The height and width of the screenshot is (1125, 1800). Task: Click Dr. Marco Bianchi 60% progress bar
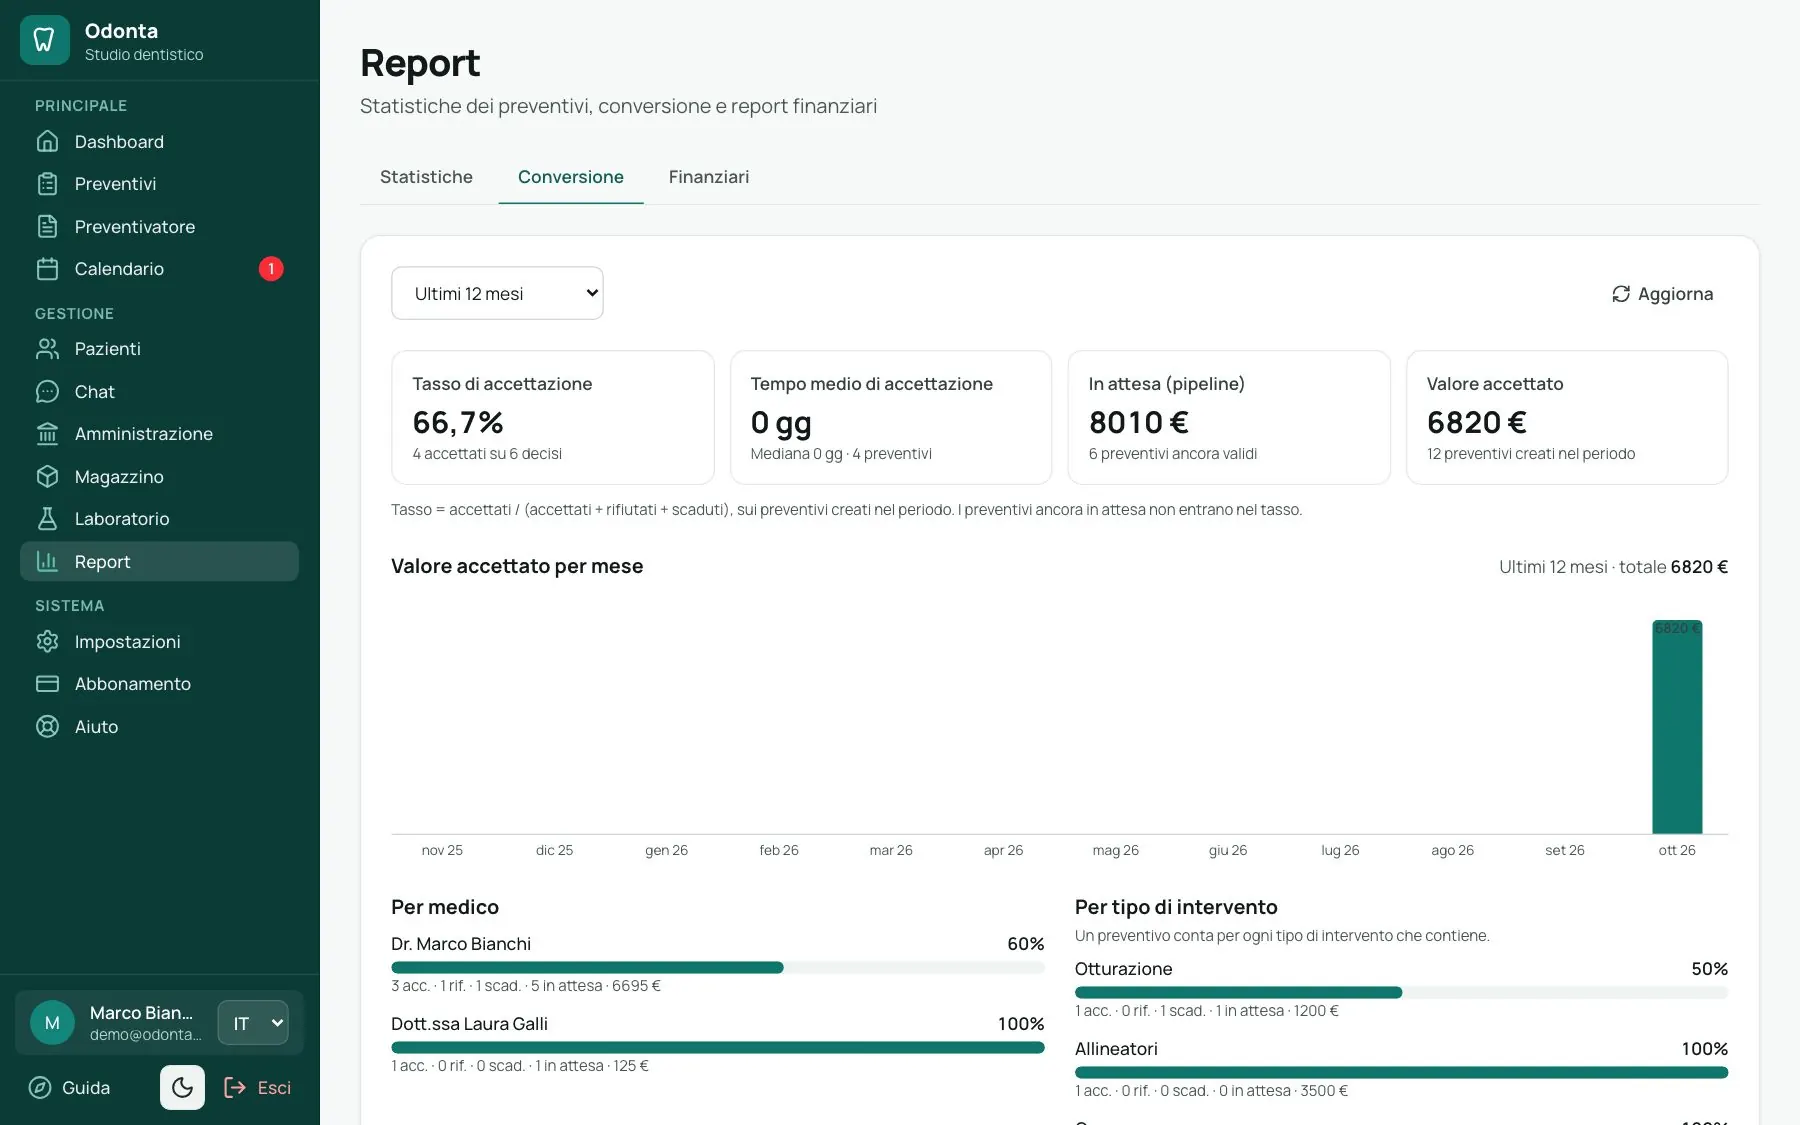pyautogui.click(x=718, y=968)
